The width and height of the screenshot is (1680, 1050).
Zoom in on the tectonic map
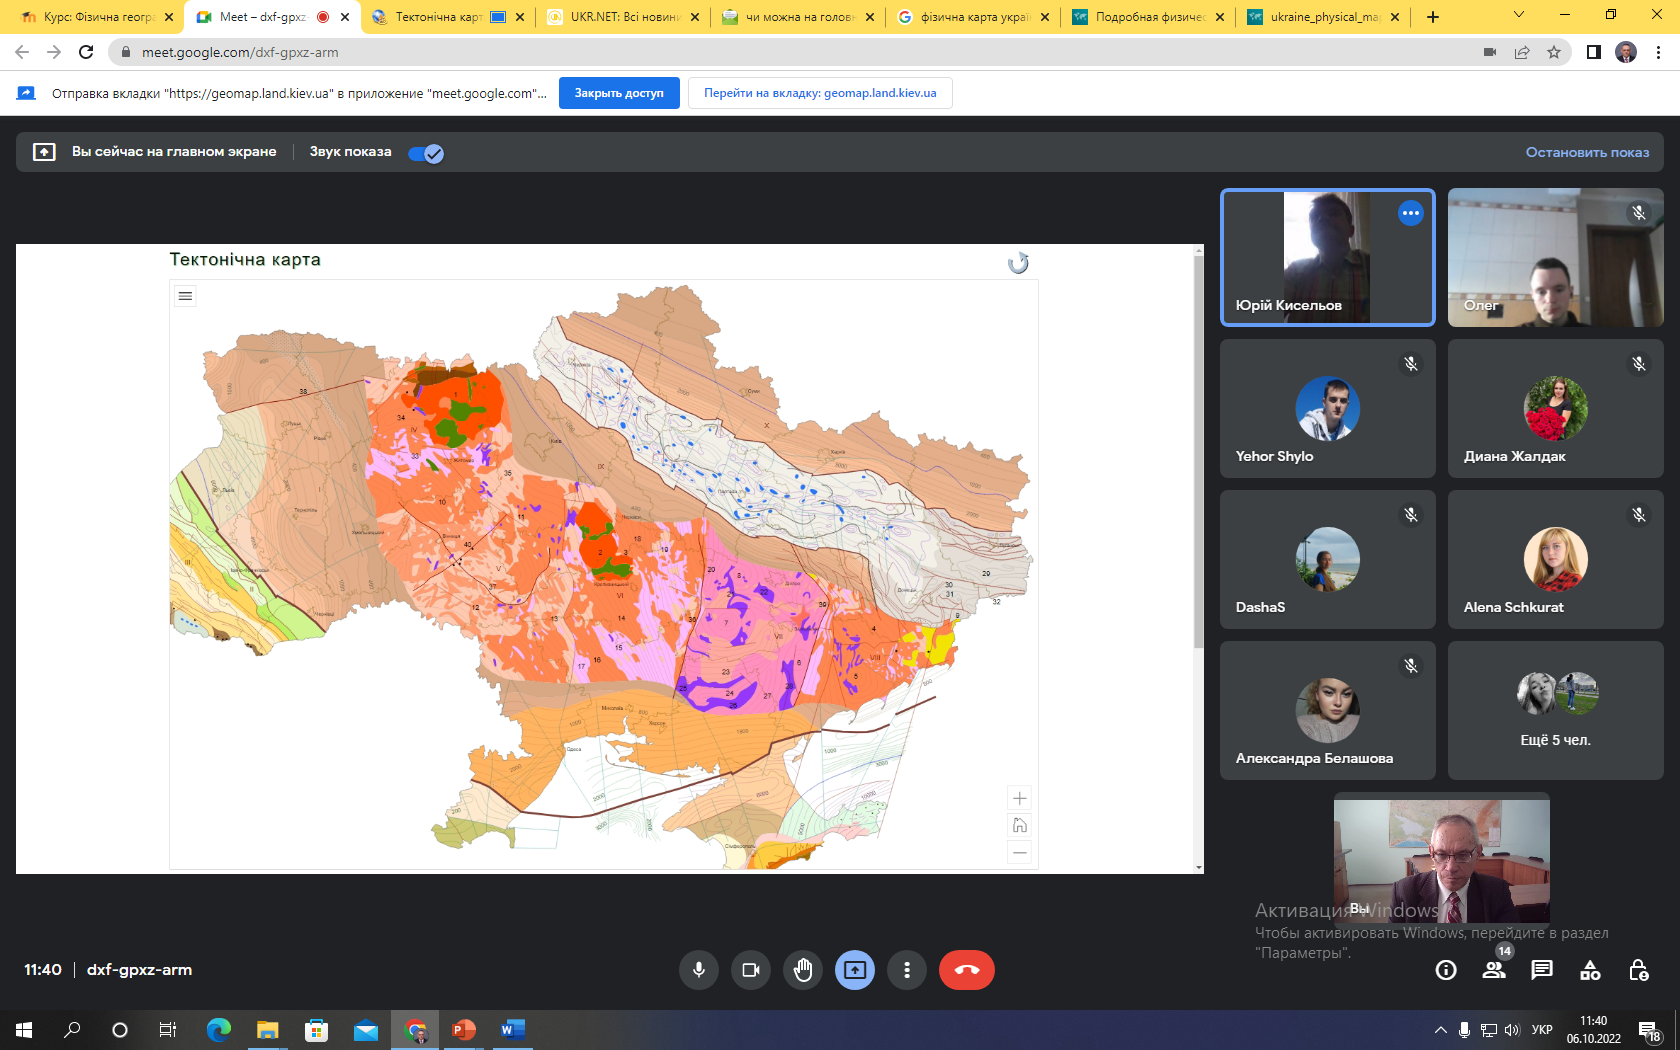[1019, 798]
